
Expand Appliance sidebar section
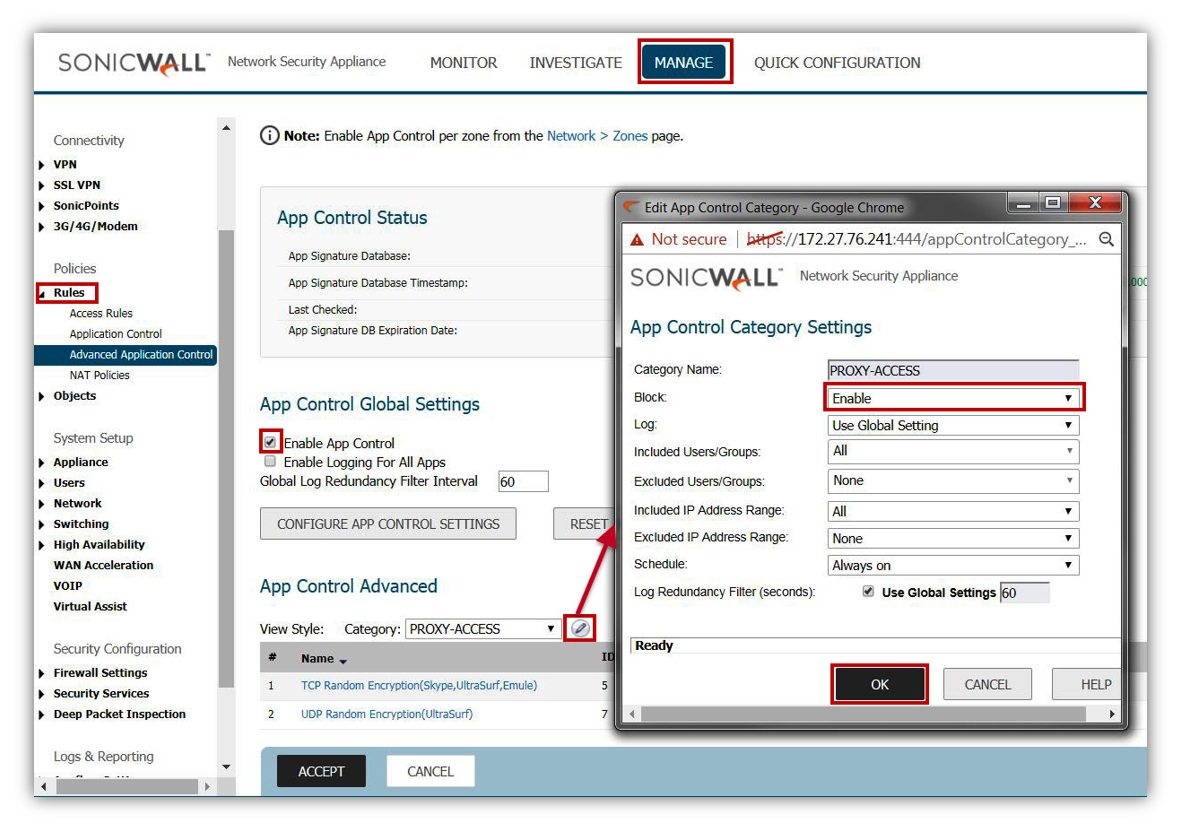tap(42, 462)
